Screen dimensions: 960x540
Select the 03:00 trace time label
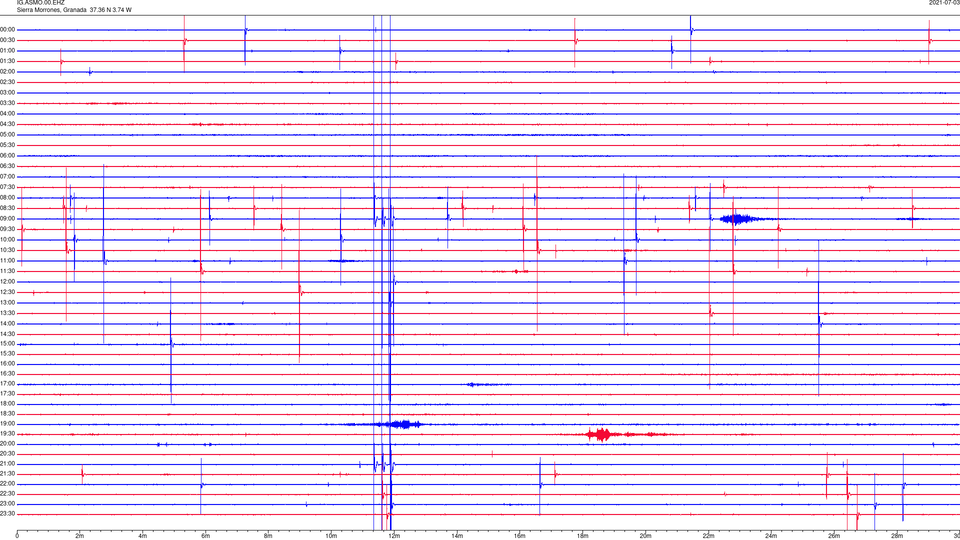[x=8, y=93]
